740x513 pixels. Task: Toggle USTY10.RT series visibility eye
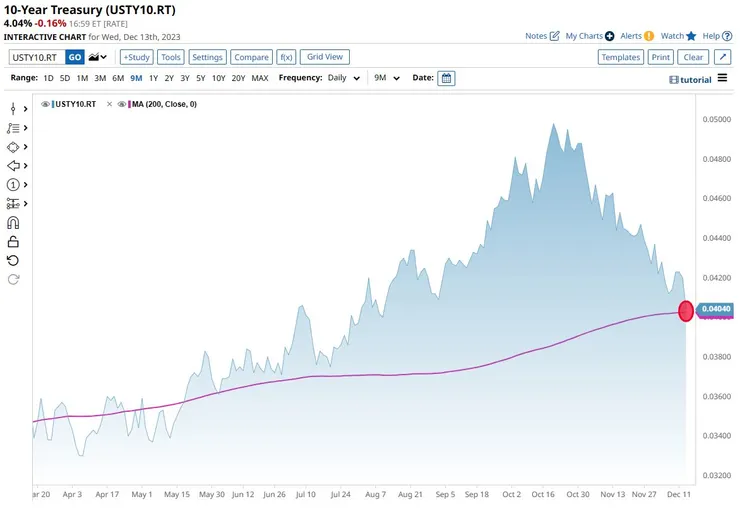click(x=45, y=104)
